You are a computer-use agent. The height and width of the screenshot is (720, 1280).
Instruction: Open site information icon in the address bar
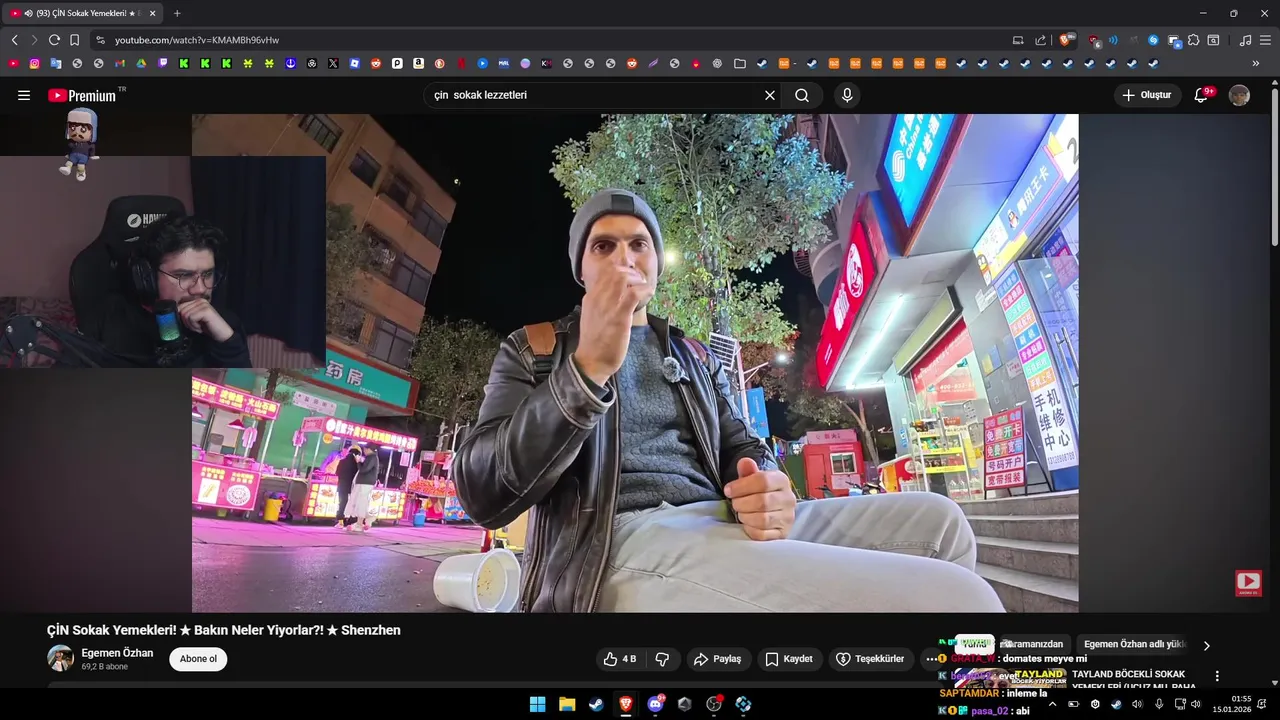99,40
